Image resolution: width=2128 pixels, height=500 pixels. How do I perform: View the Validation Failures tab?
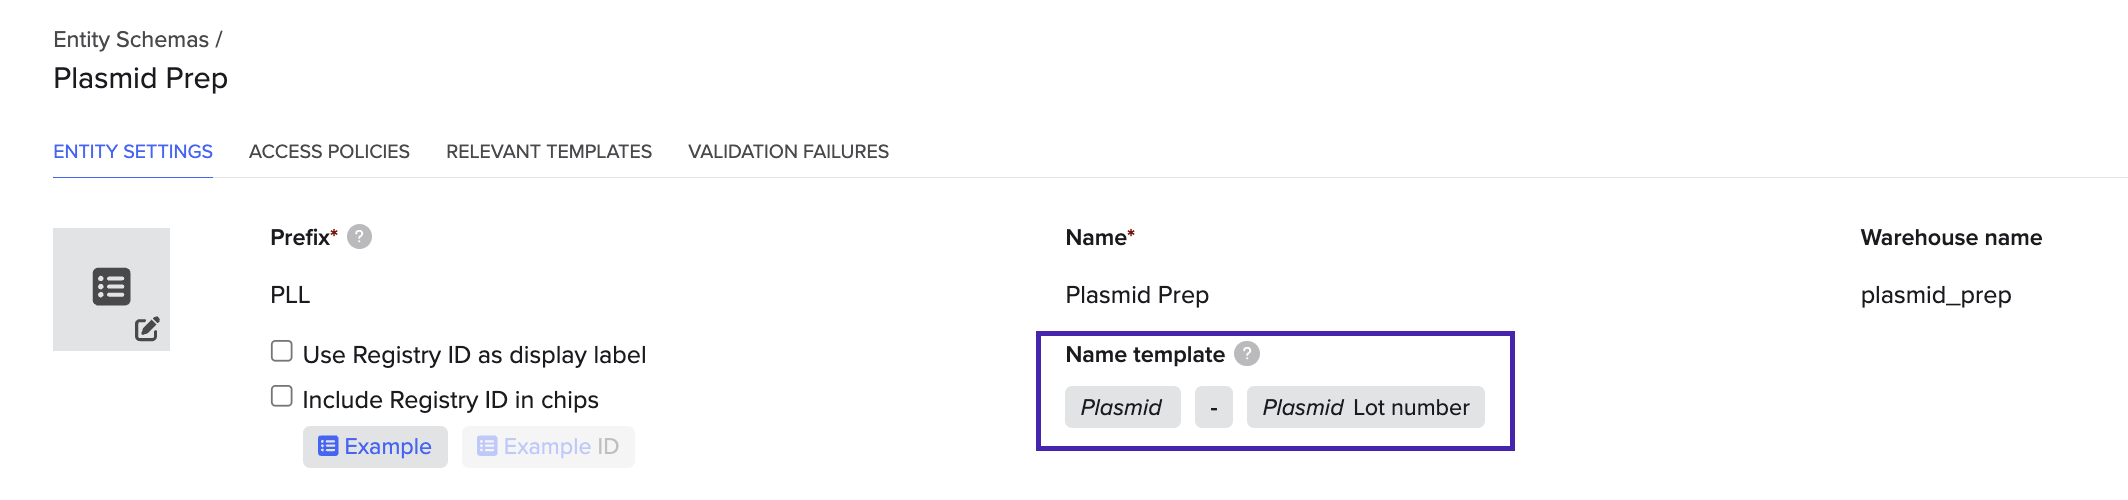pos(788,152)
